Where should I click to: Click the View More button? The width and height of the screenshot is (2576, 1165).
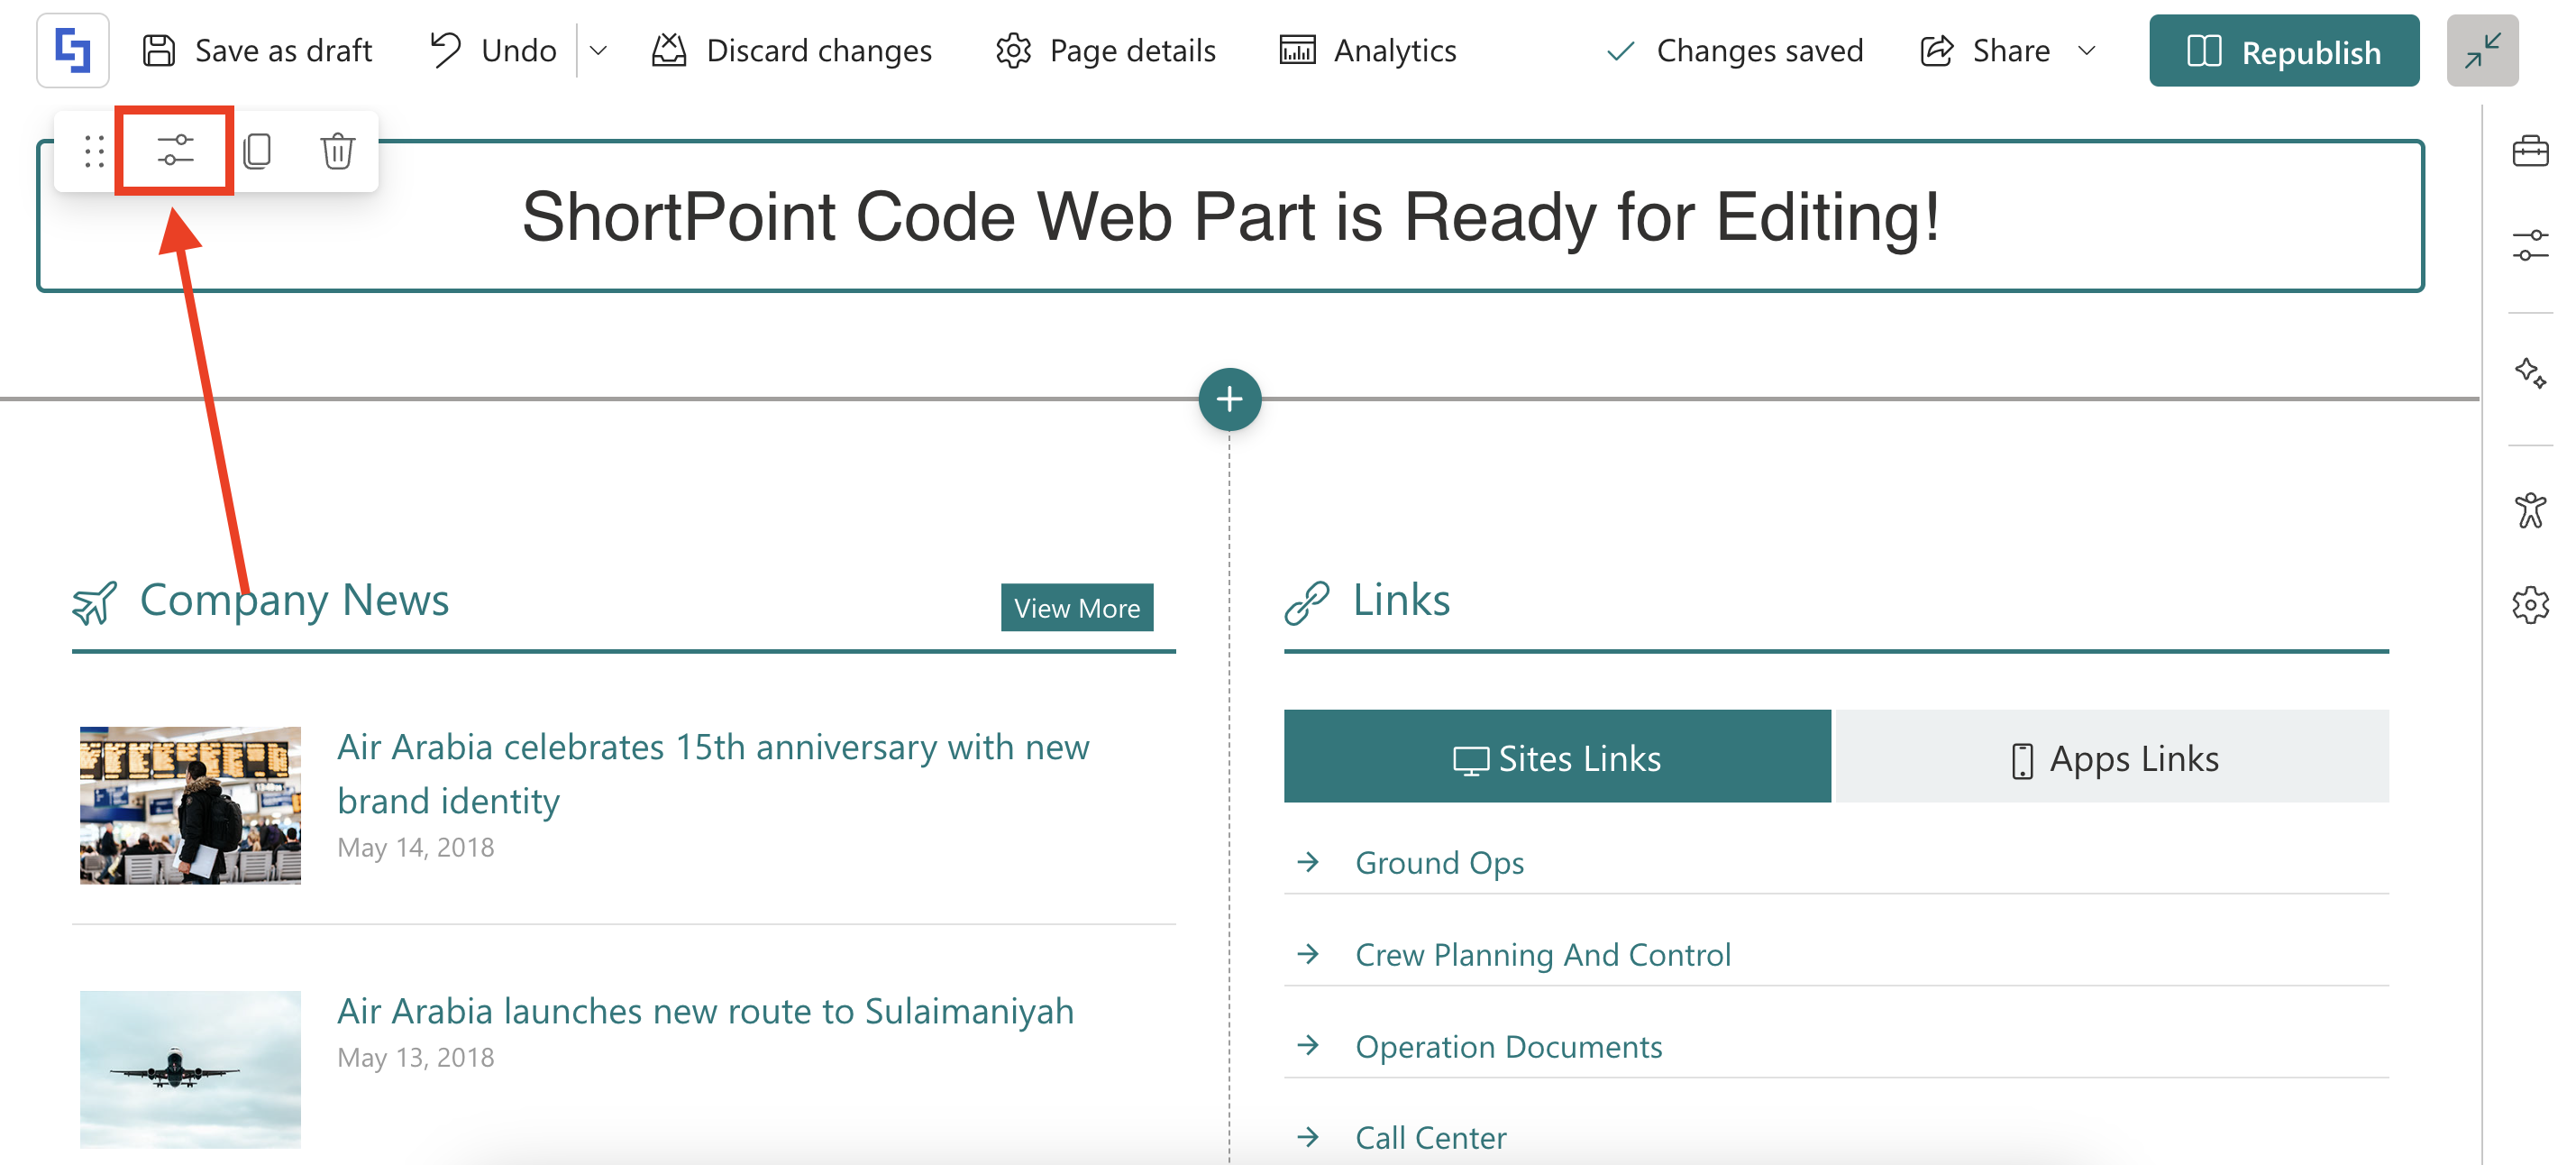point(1076,607)
